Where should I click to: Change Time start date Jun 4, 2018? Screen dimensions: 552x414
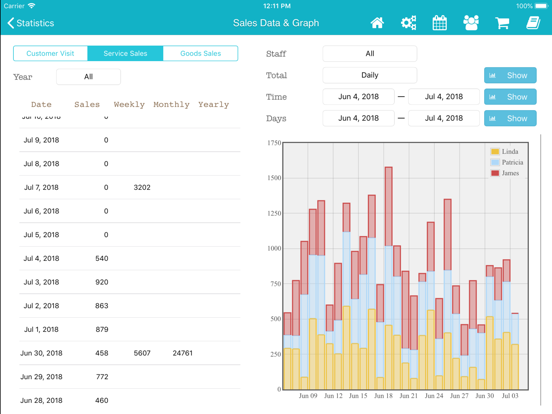pyautogui.click(x=358, y=96)
